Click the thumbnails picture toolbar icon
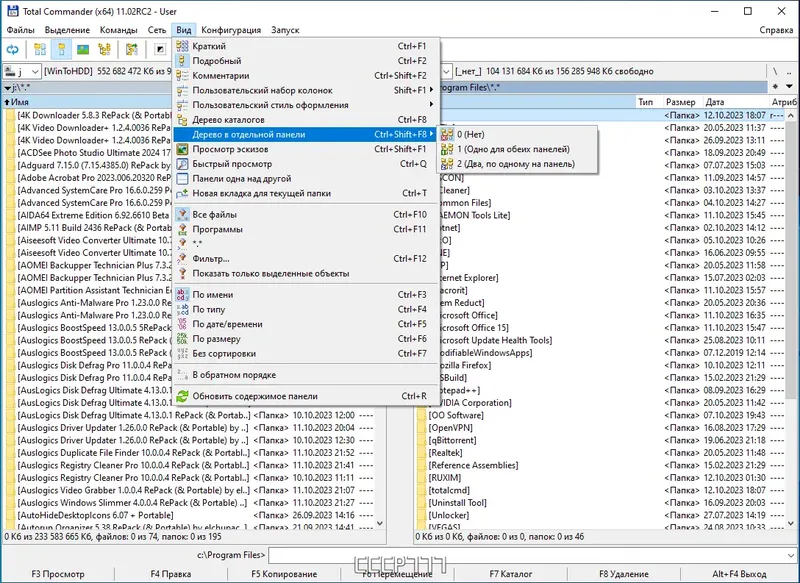 83,49
